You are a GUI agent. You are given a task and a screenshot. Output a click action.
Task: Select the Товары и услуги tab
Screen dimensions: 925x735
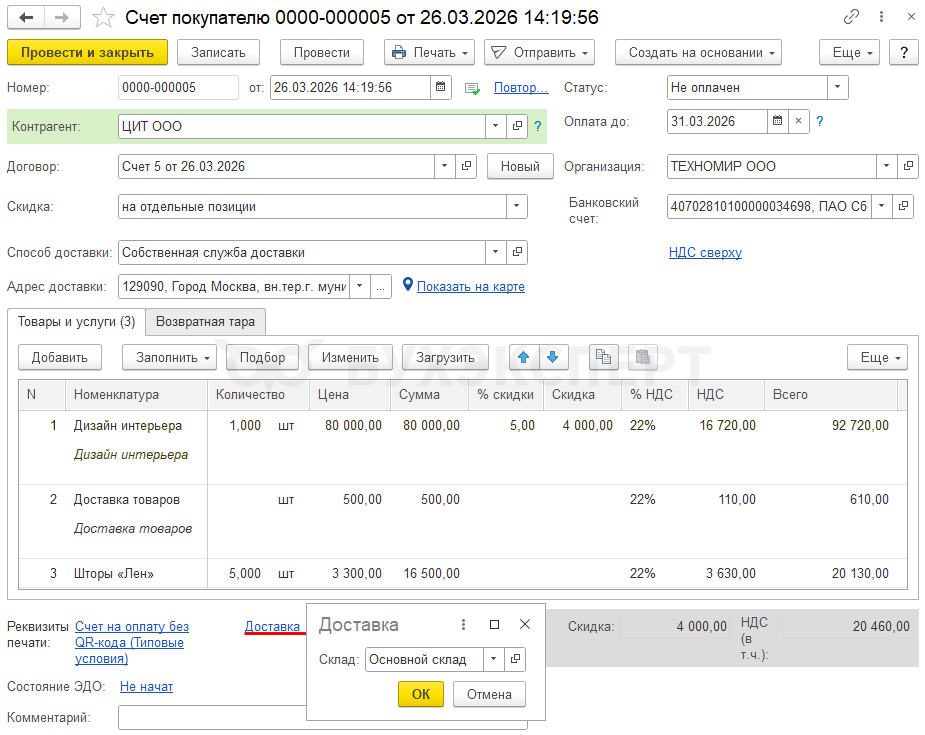76,322
